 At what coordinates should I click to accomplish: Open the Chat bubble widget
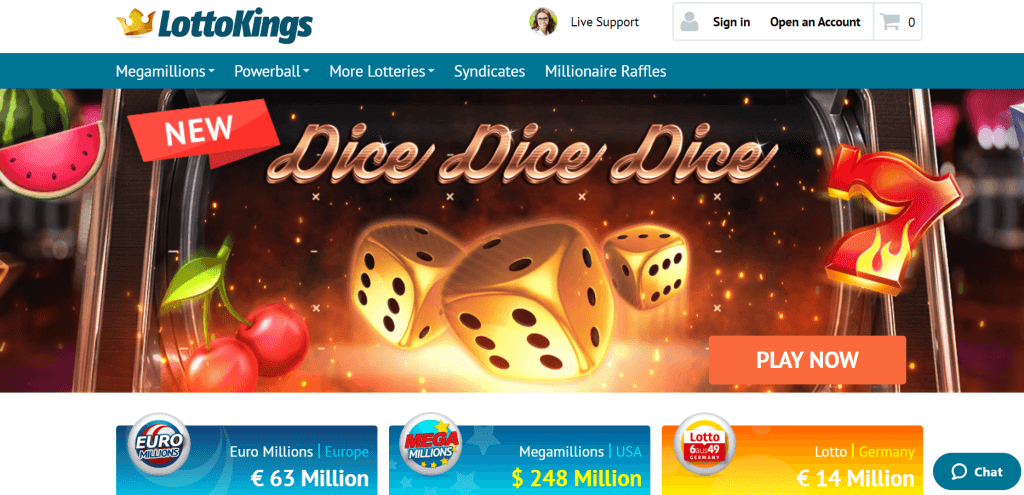[x=977, y=471]
